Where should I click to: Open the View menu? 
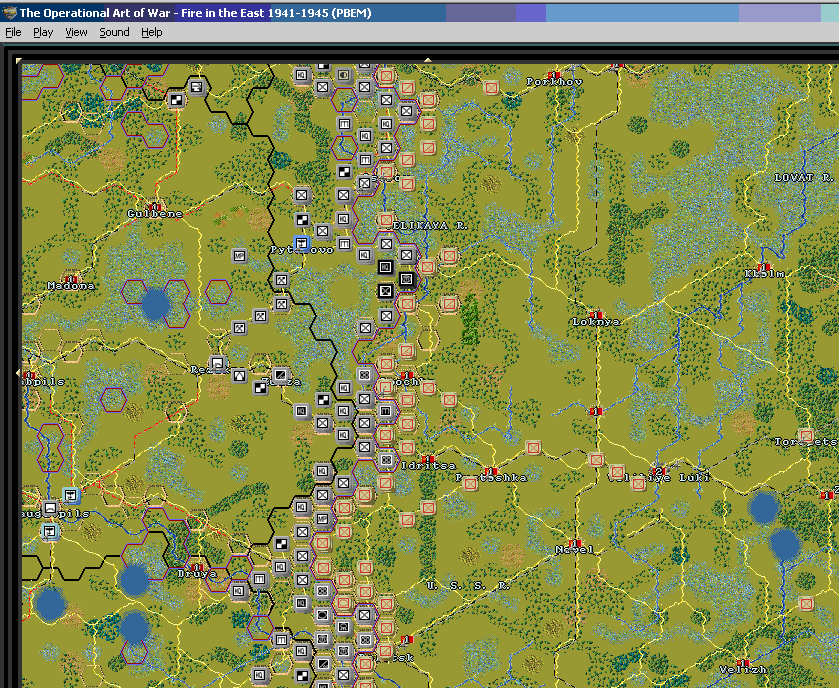coord(76,32)
